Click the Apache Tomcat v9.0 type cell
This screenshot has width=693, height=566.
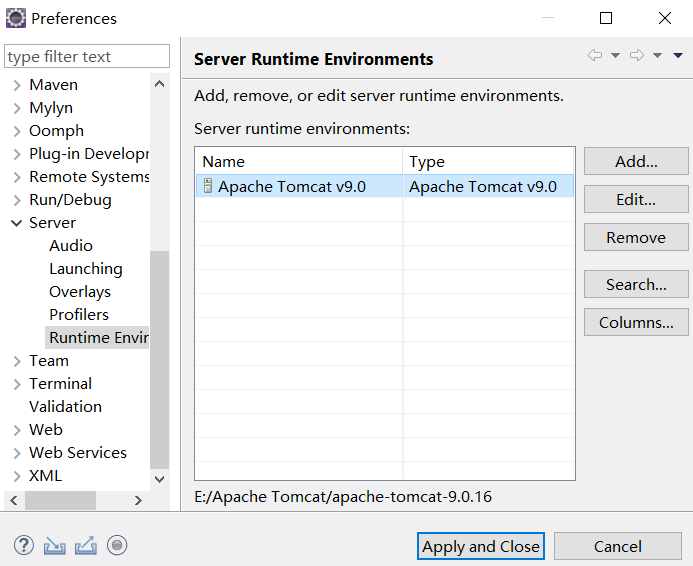488,186
